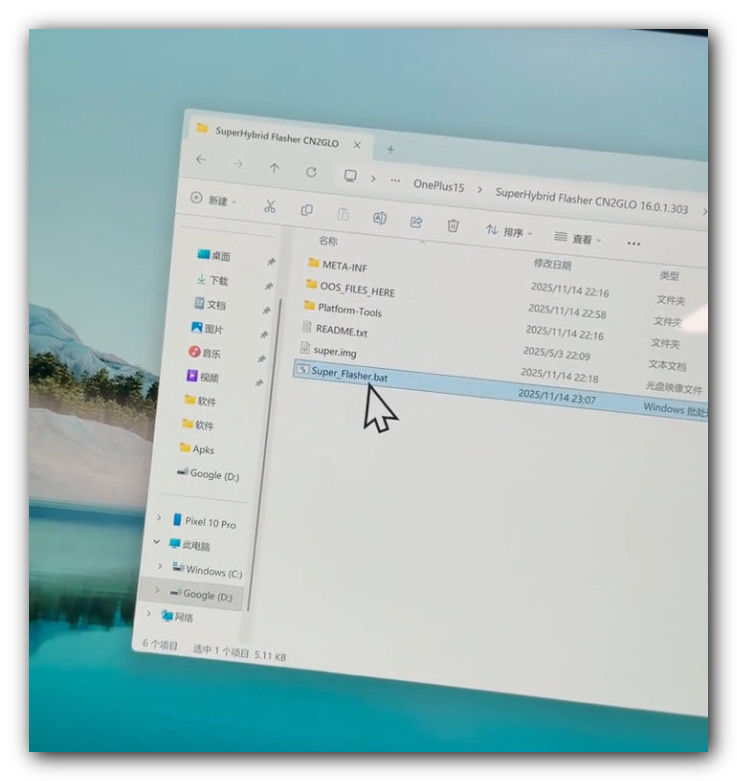Open the 新建 (New) dropdown

pos(212,199)
